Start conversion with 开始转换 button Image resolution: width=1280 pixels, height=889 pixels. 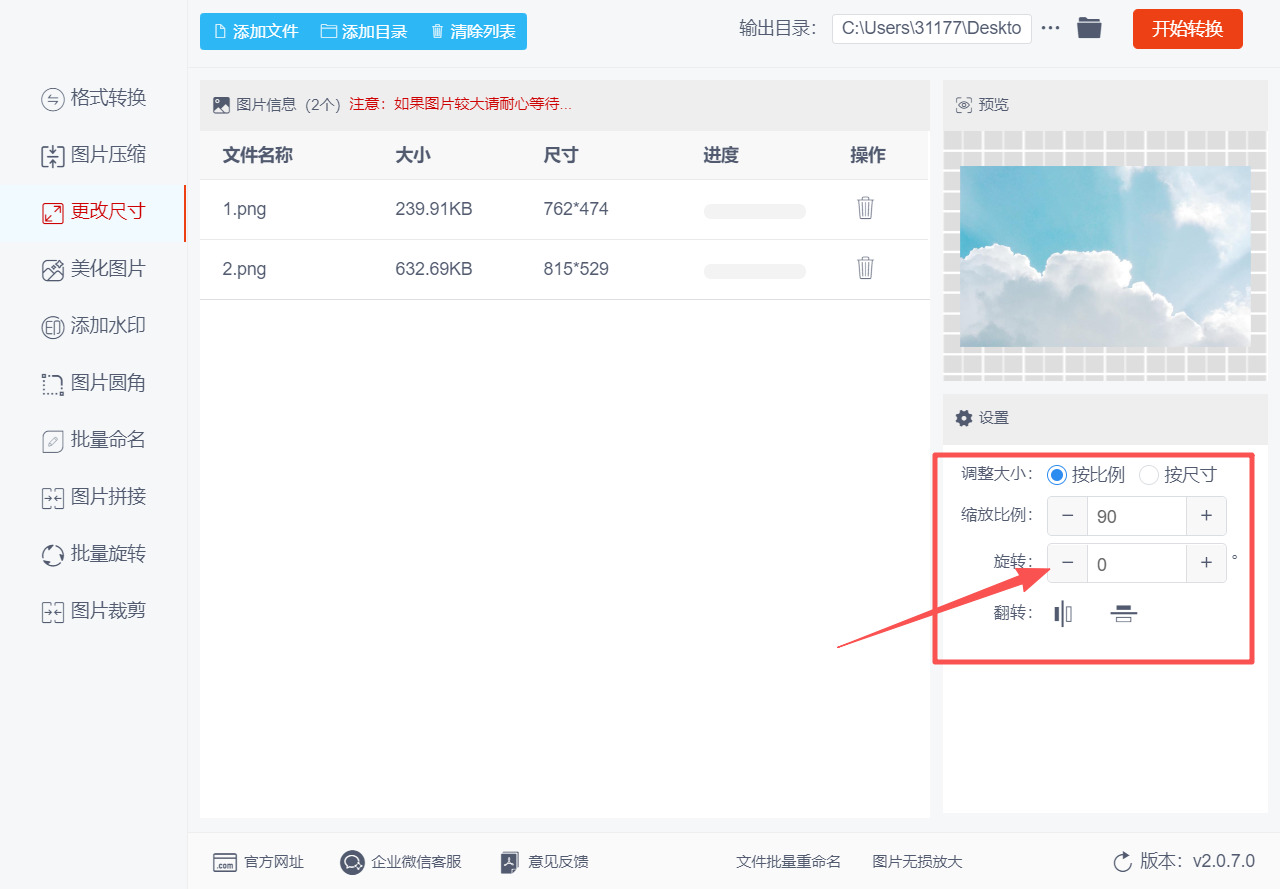point(1188,29)
